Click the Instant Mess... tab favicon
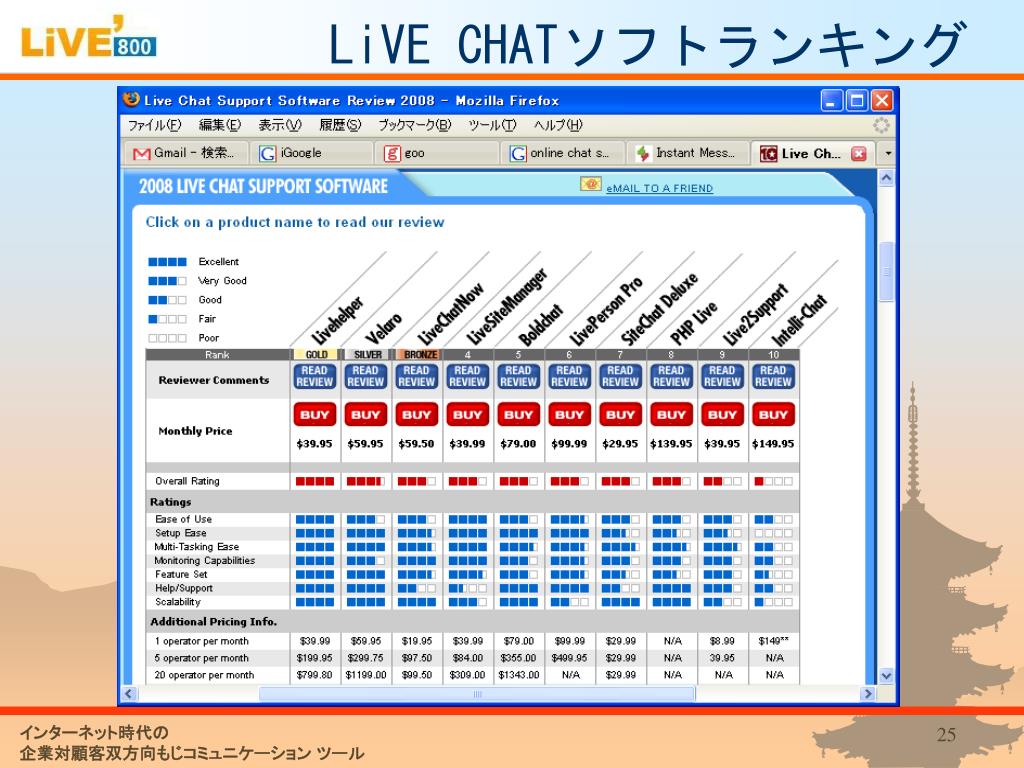This screenshot has width=1024, height=768. pos(643,153)
